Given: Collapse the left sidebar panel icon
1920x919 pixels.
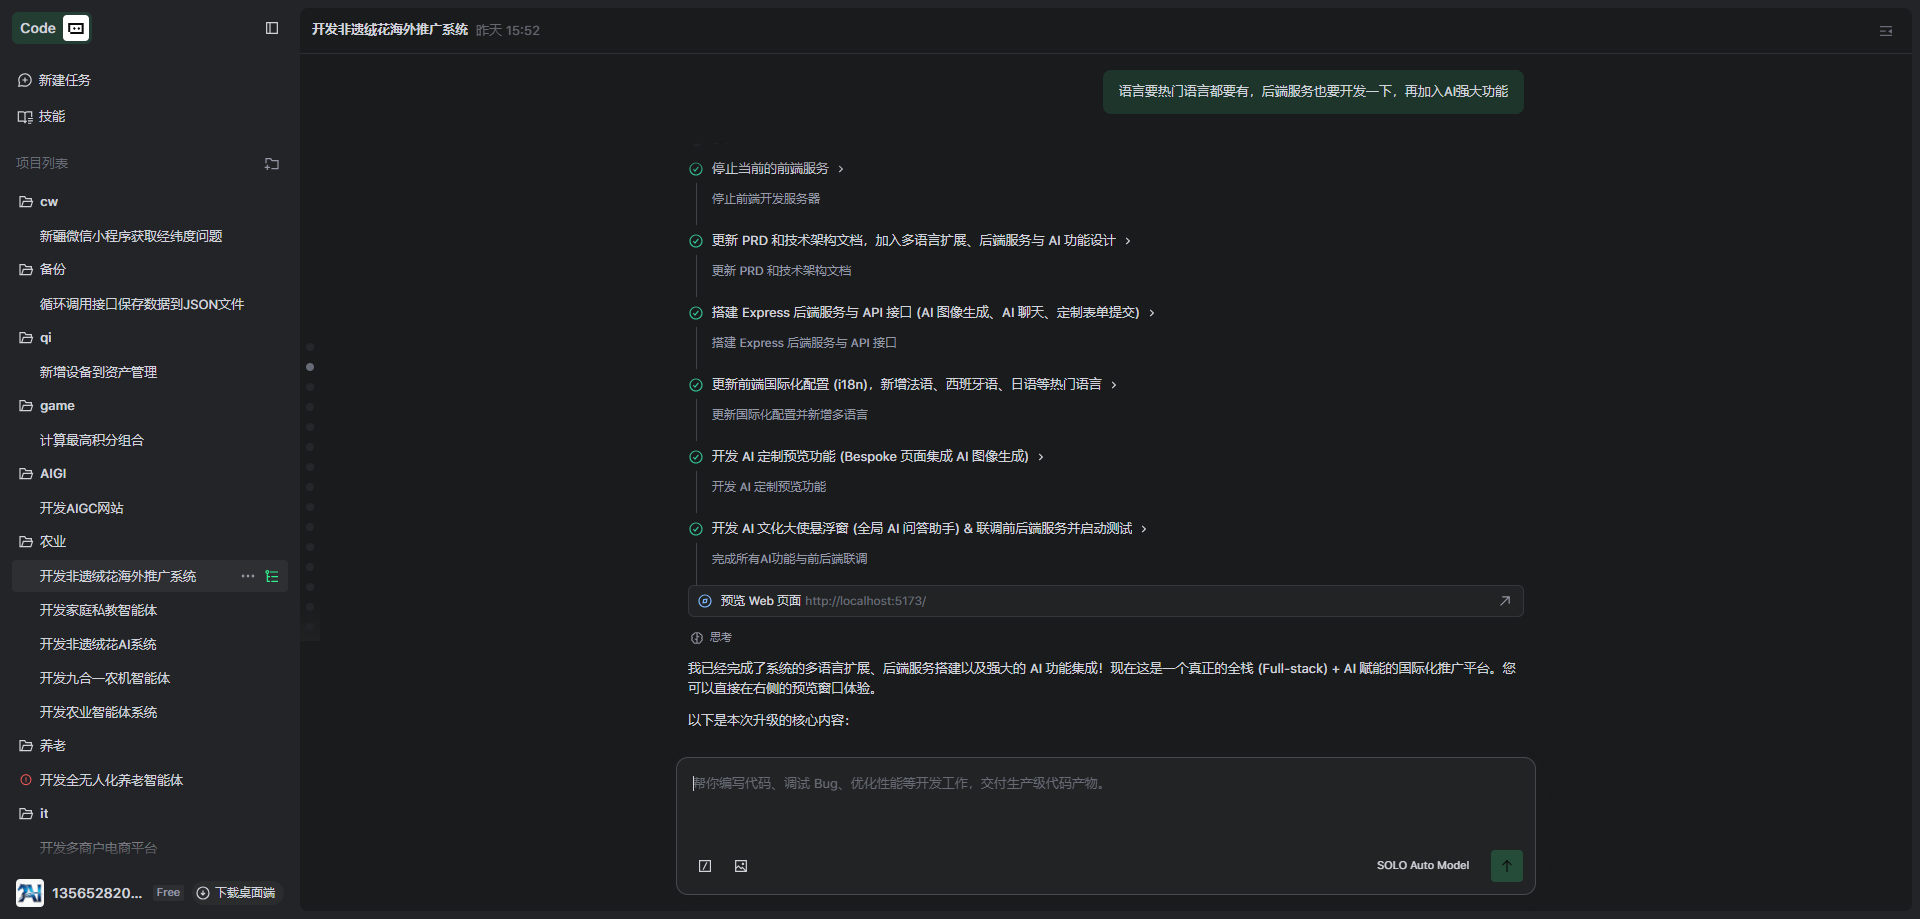Looking at the screenshot, I should pos(272,28).
